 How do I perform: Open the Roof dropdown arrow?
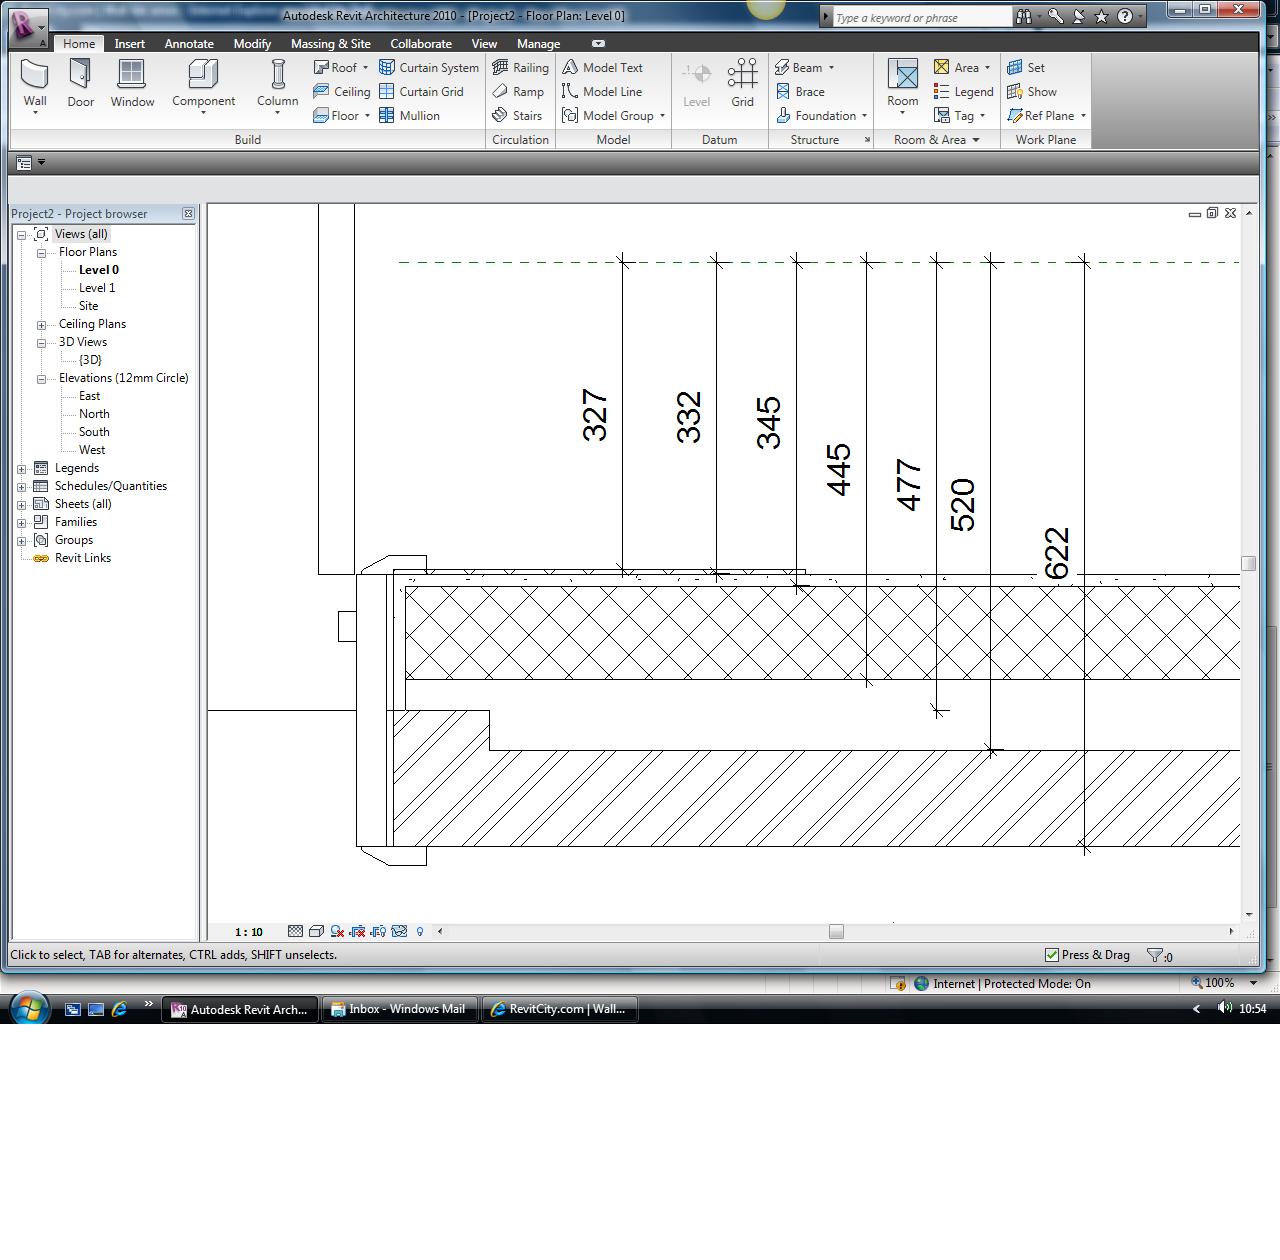(365, 68)
